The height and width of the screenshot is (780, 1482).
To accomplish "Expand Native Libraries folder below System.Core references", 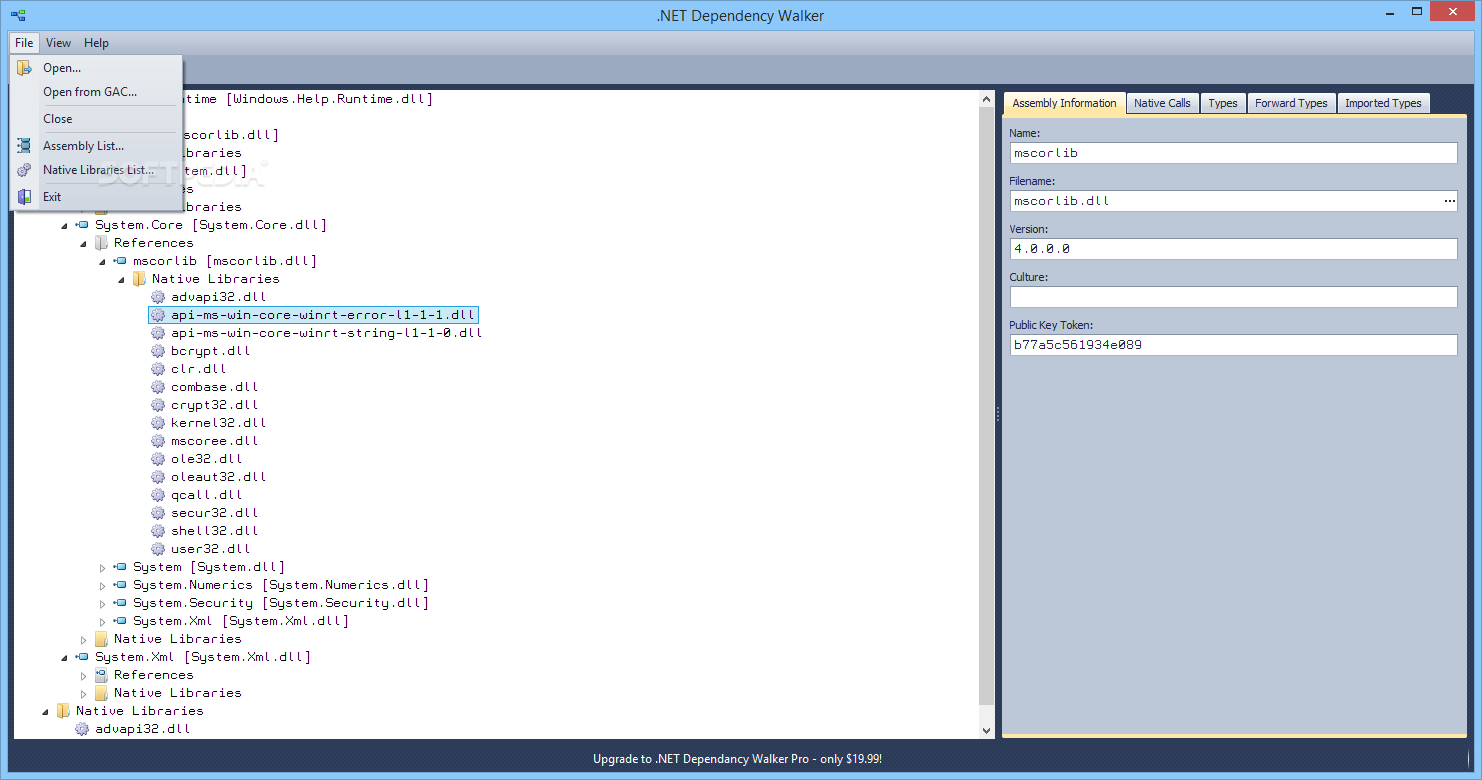I will coord(84,639).
